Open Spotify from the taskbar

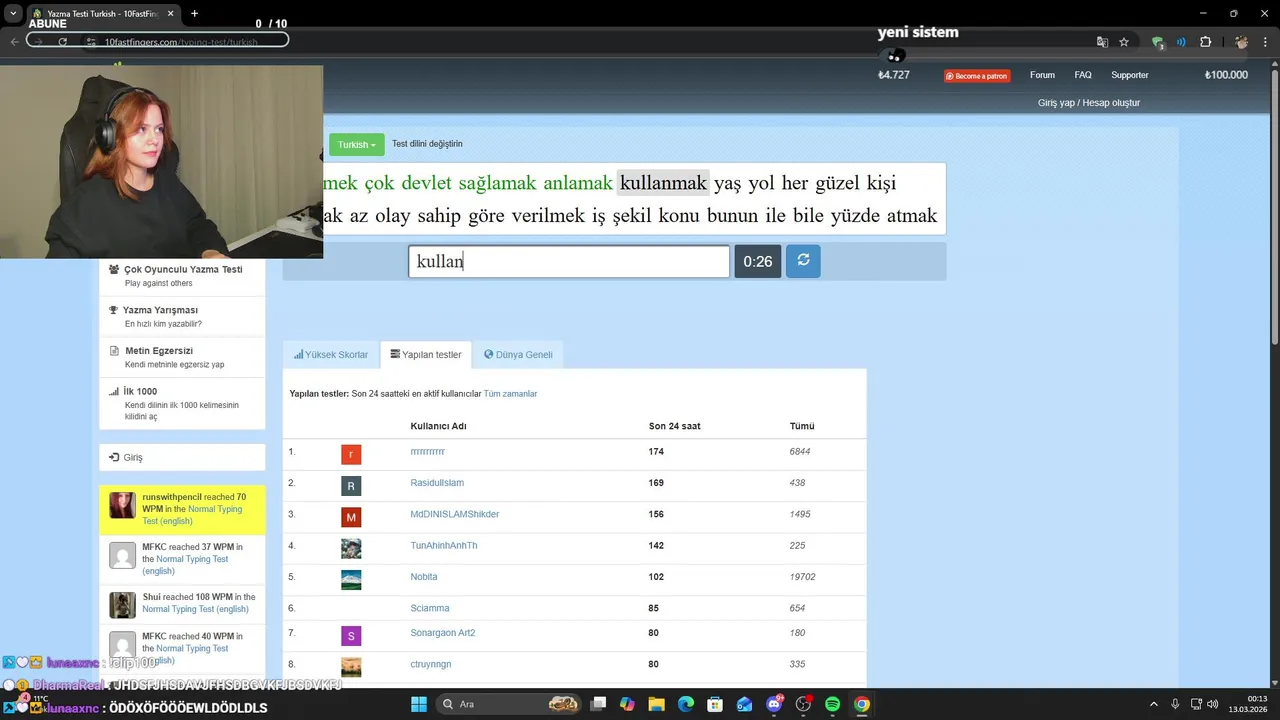(x=832, y=704)
